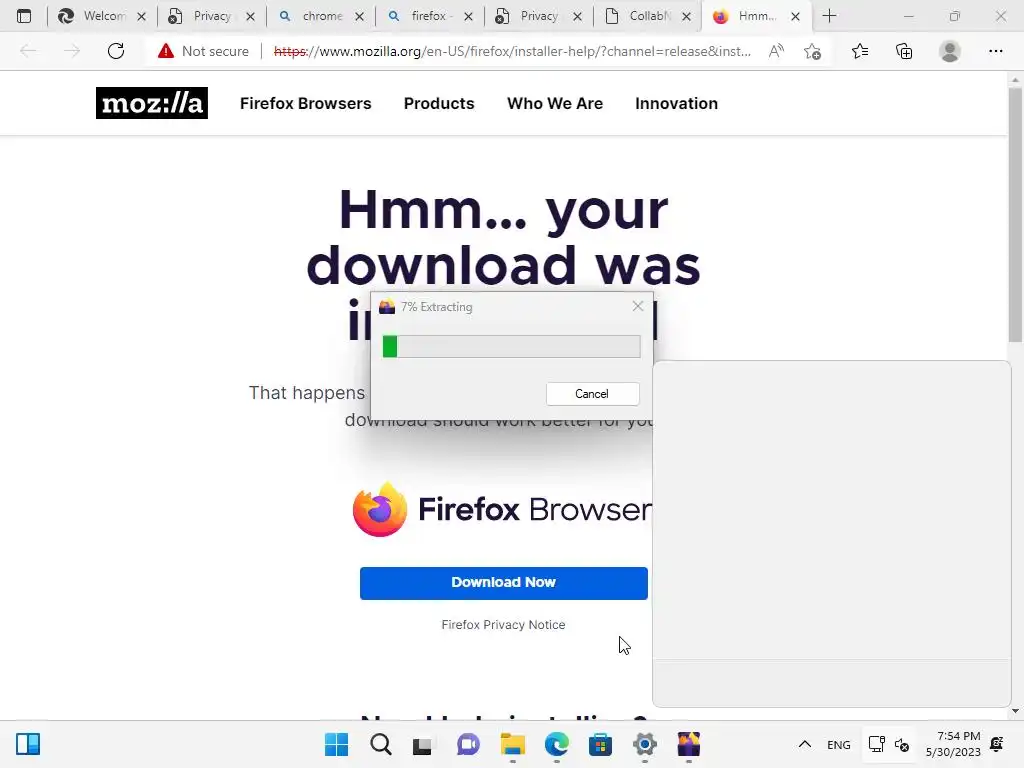This screenshot has height=768, width=1024.
Task: Open the notification center icon
Action: pos(997,744)
